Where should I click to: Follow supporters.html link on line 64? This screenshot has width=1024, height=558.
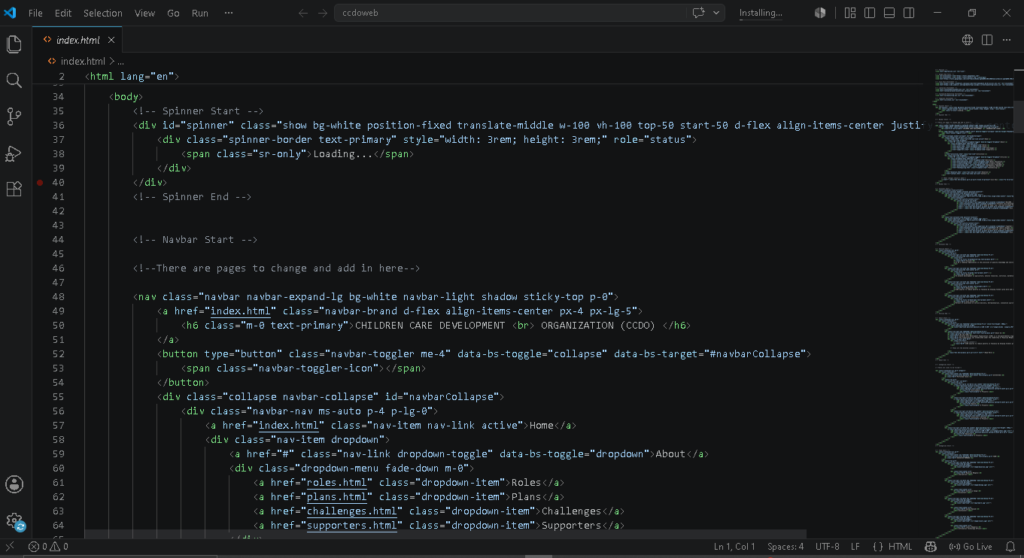pyautogui.click(x=351, y=526)
